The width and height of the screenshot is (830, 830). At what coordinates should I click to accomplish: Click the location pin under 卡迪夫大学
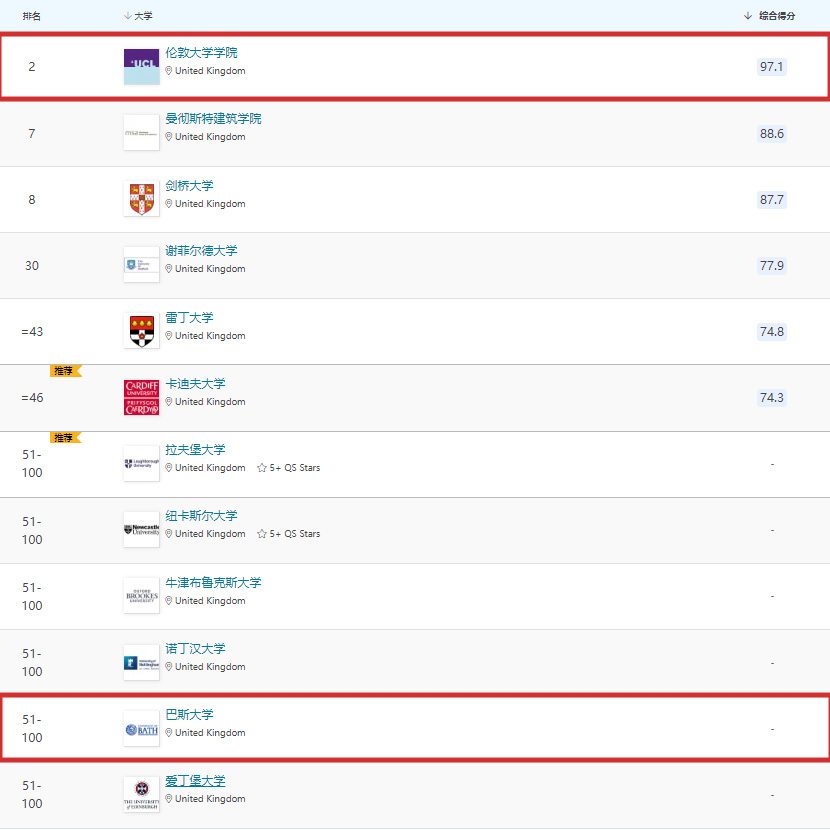169,402
